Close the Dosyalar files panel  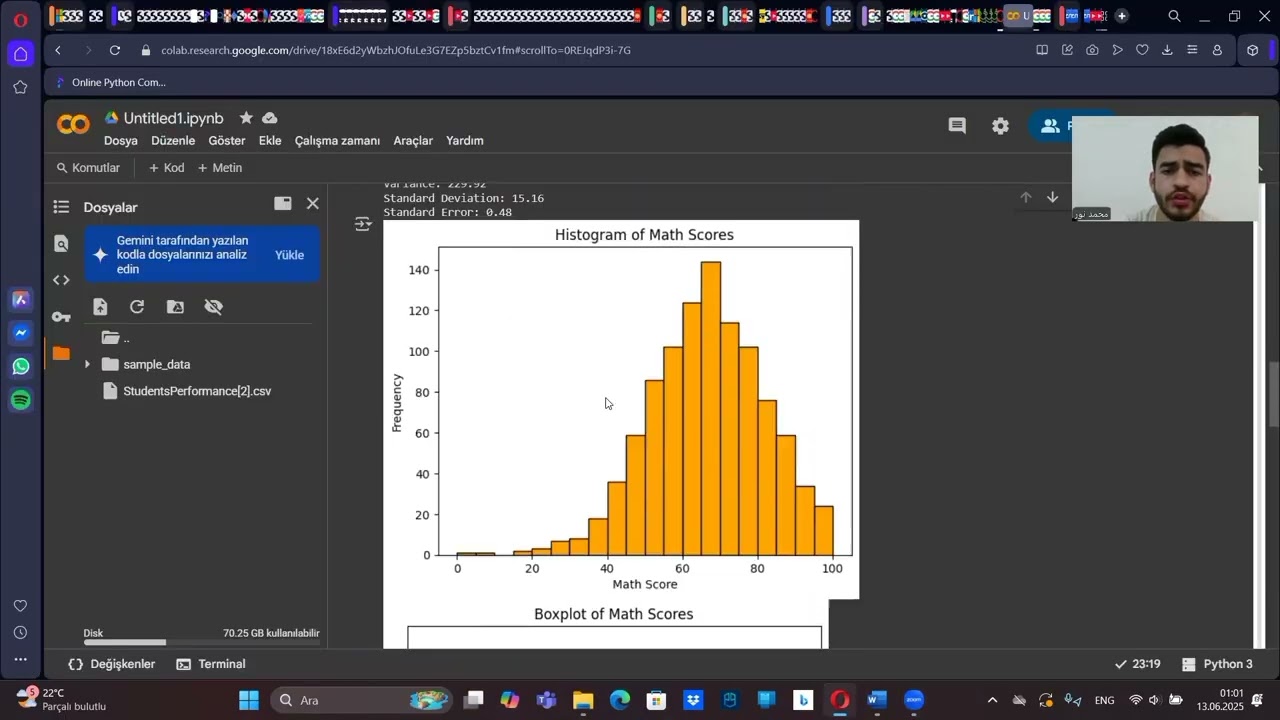tap(313, 203)
